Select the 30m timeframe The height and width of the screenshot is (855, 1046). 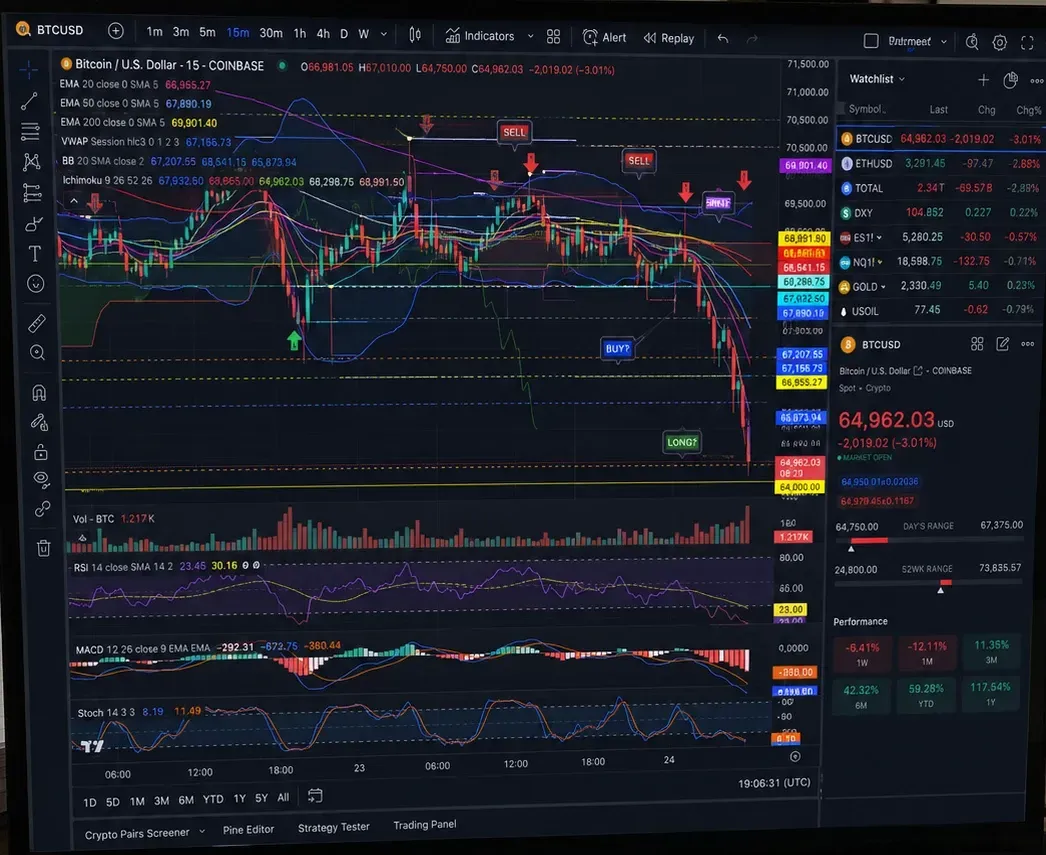click(271, 33)
